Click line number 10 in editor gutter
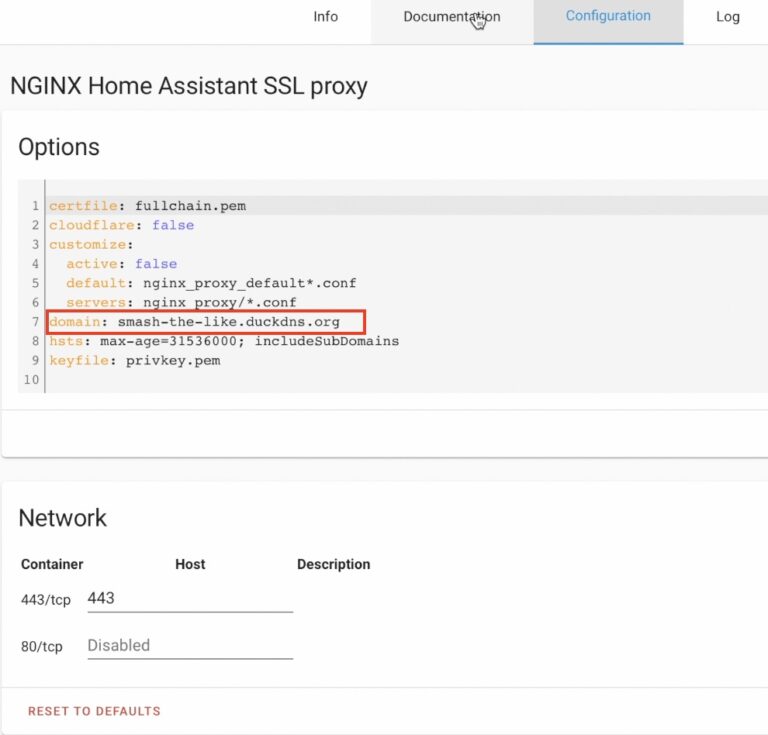The image size is (768, 735). [x=31, y=379]
